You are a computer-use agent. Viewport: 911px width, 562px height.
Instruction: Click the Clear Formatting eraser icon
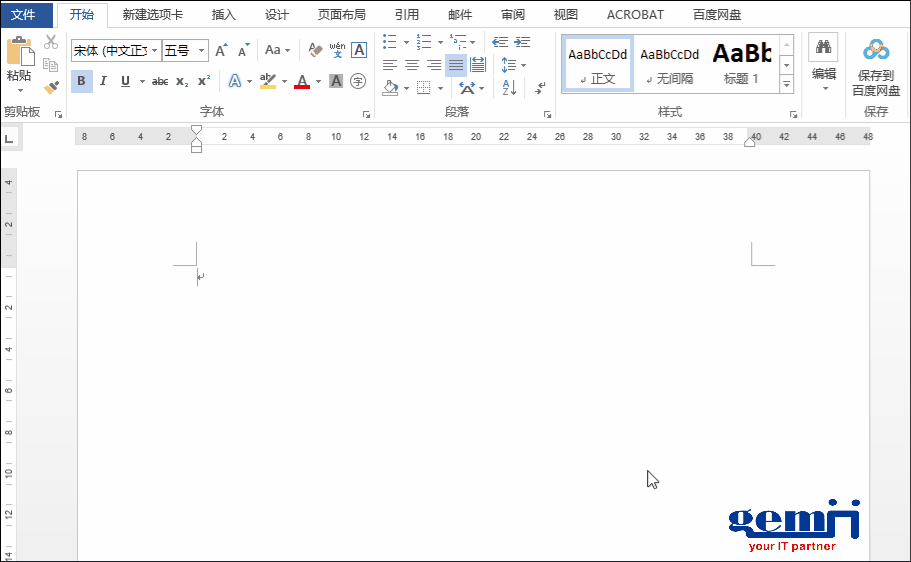pos(315,50)
